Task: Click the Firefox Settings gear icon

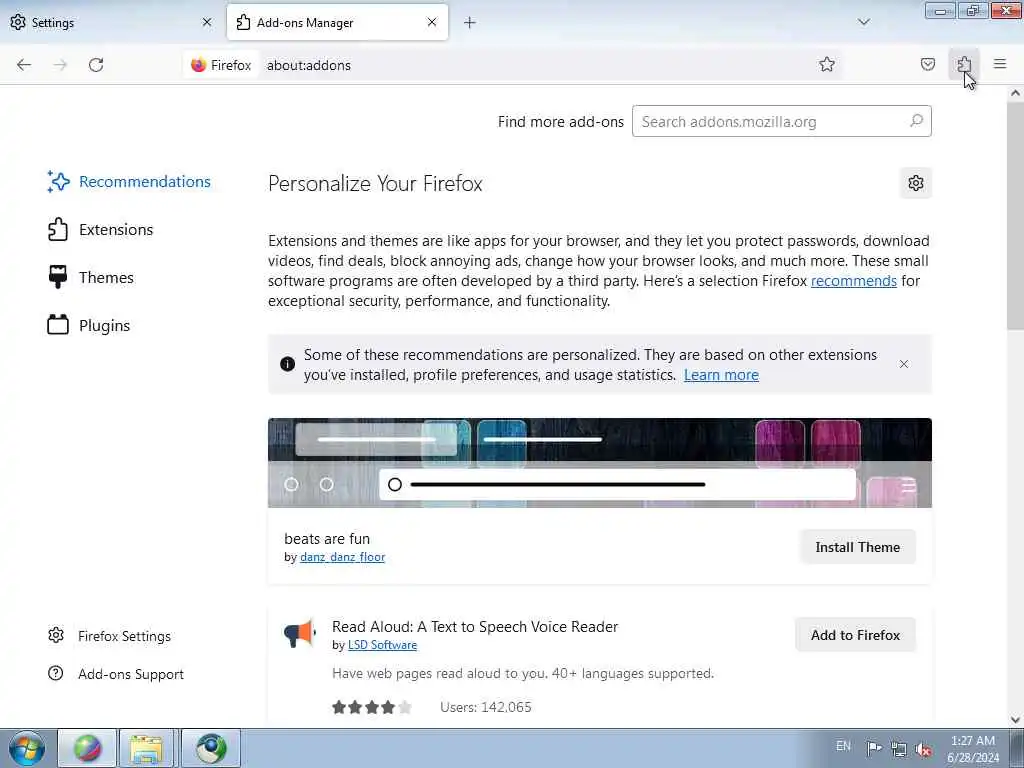Action: (x=56, y=635)
